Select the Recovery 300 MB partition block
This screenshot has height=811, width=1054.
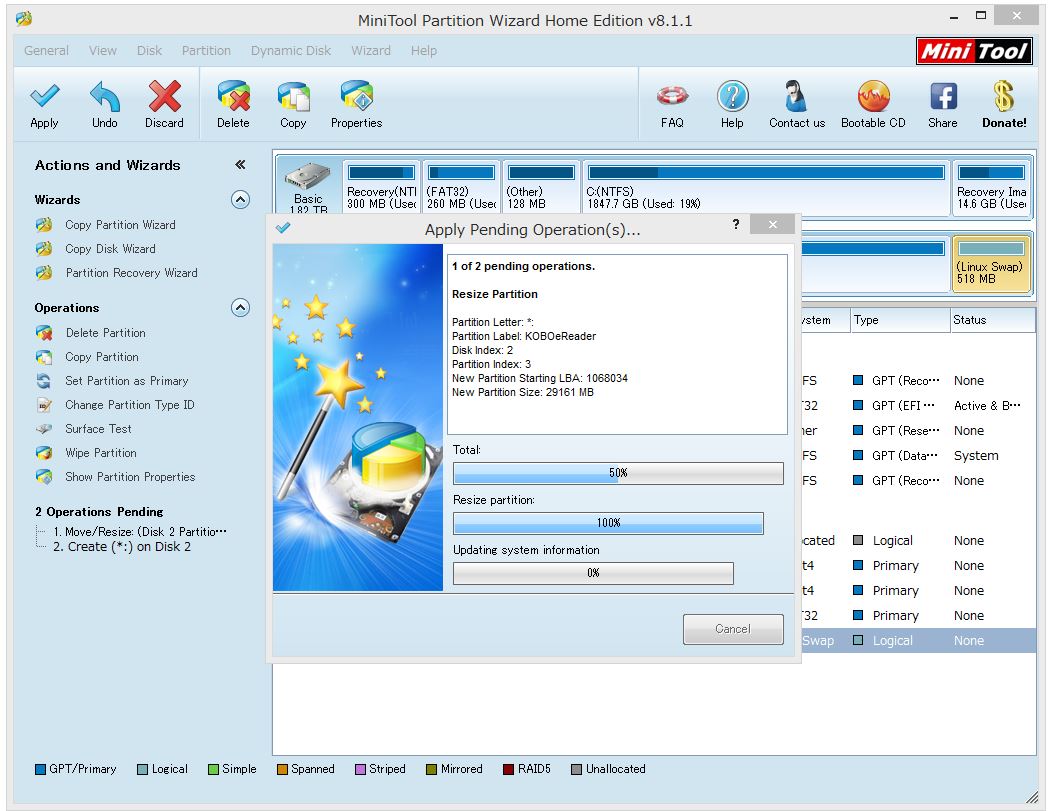click(x=381, y=187)
